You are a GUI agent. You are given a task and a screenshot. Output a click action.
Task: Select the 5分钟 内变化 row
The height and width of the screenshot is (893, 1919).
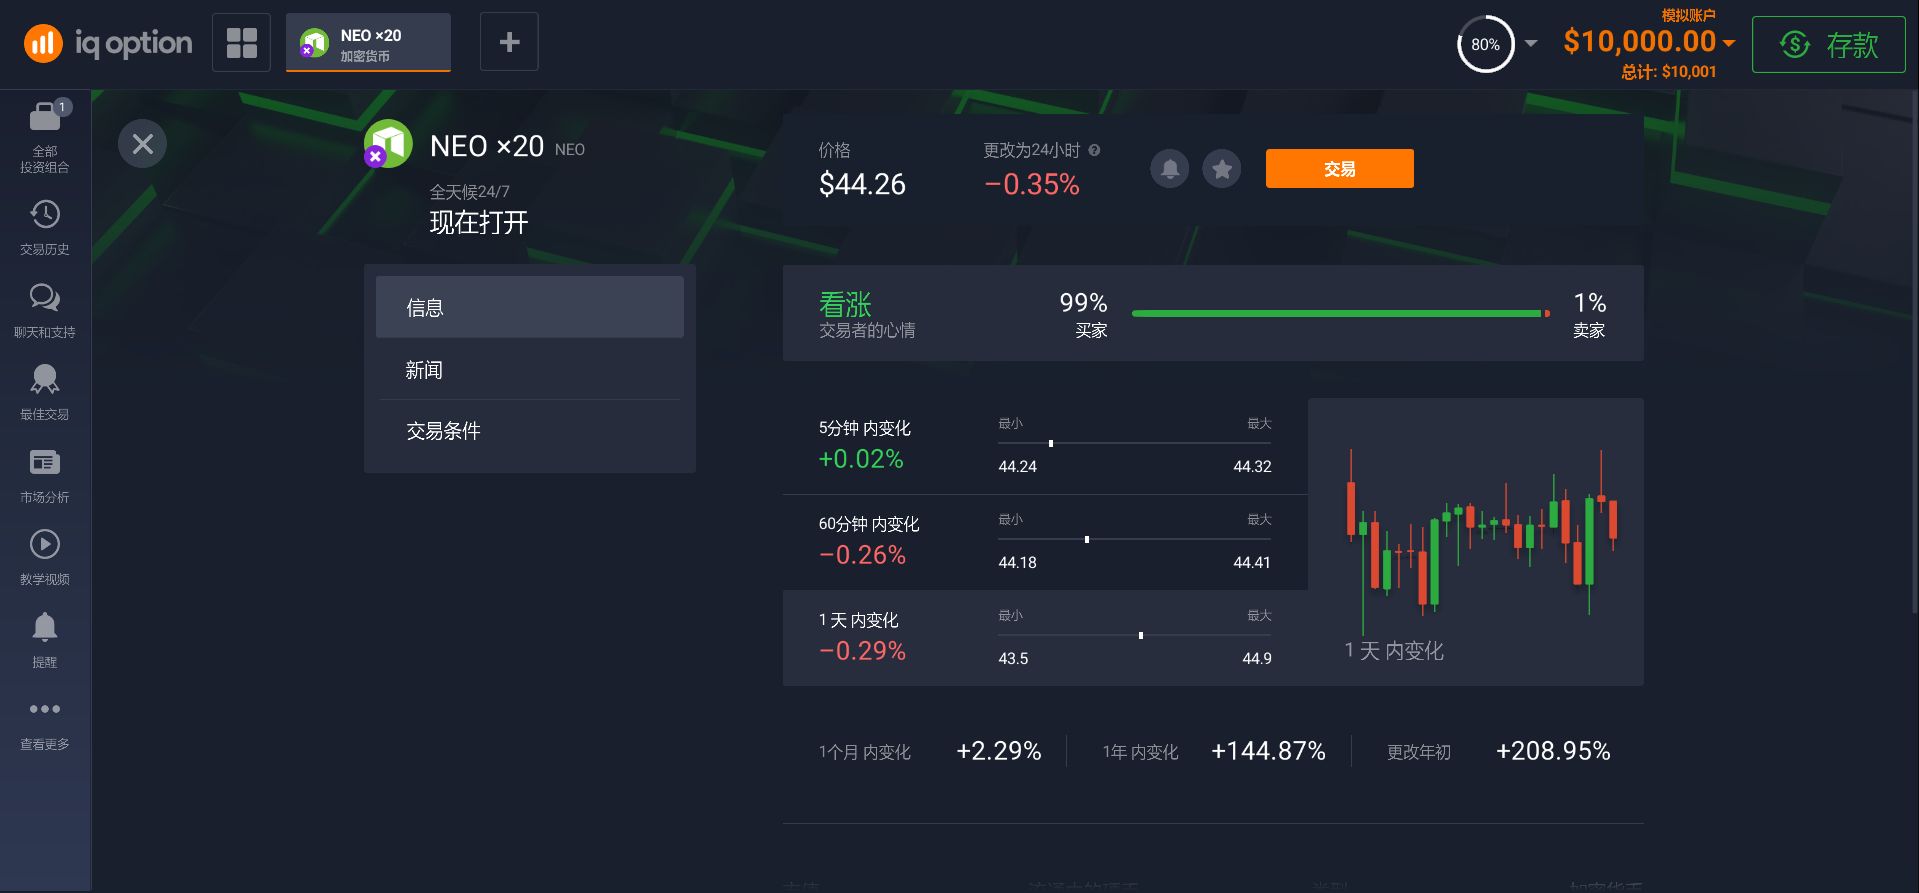1045,446
